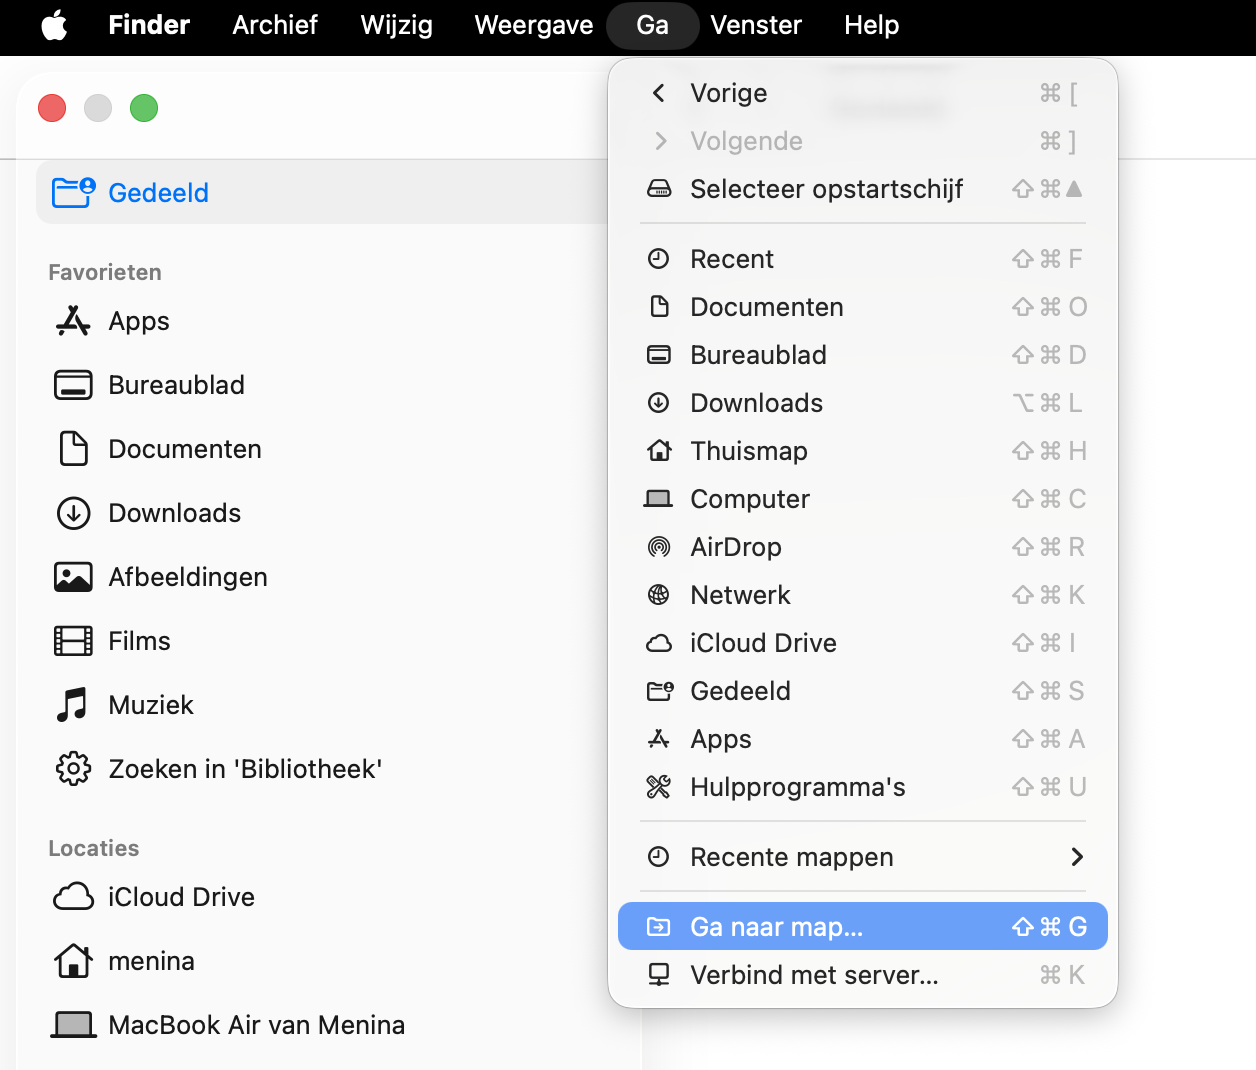This screenshot has width=1256, height=1070.
Task: Click the globe icon beside Netwerk
Action: click(x=659, y=595)
